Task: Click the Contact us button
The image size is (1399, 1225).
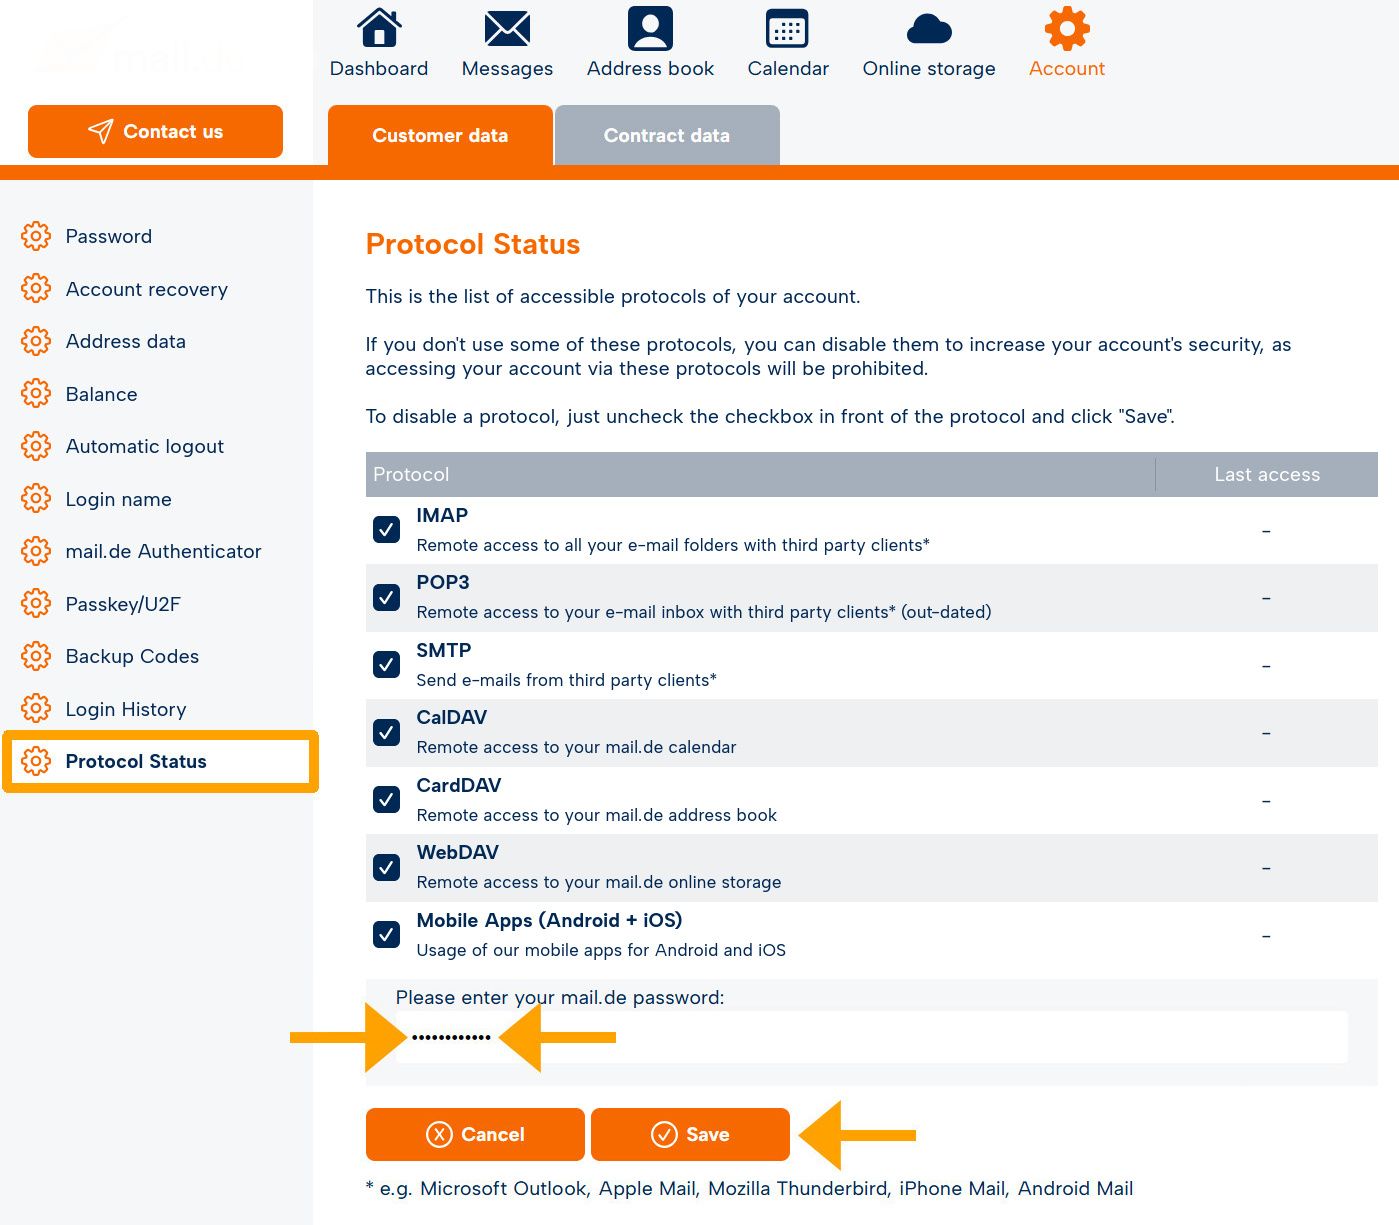Action: tap(155, 131)
